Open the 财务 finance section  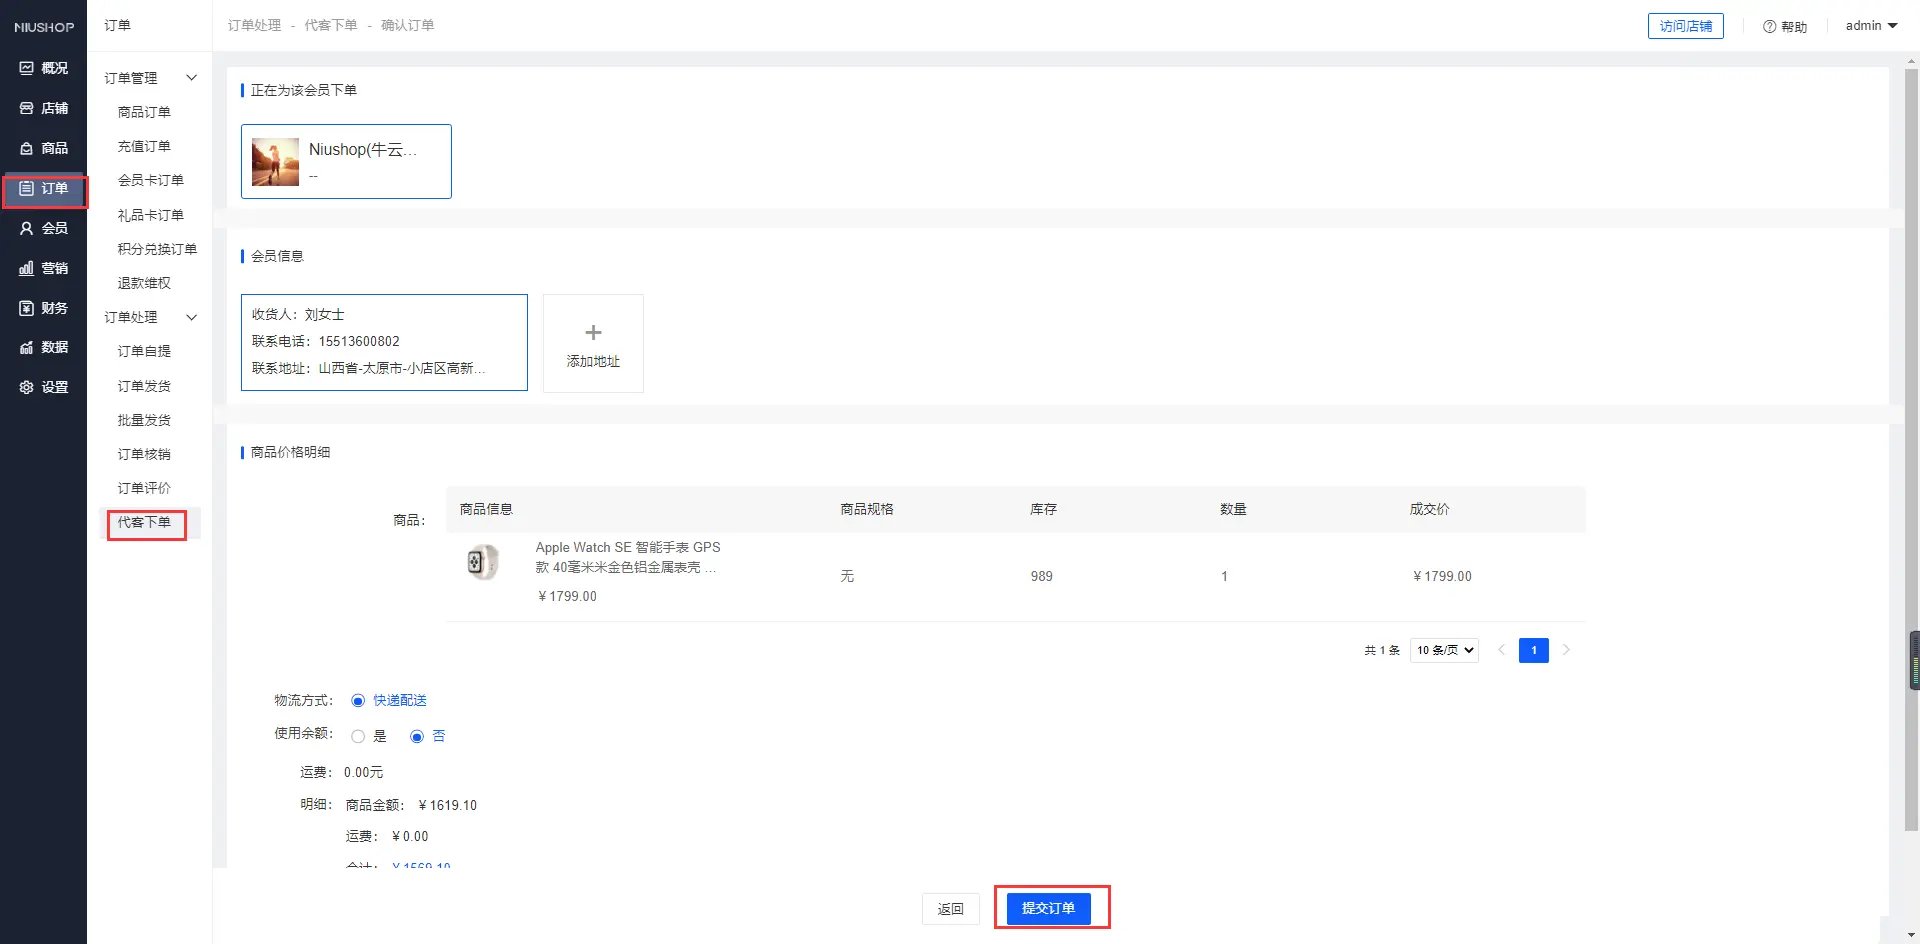[43, 308]
